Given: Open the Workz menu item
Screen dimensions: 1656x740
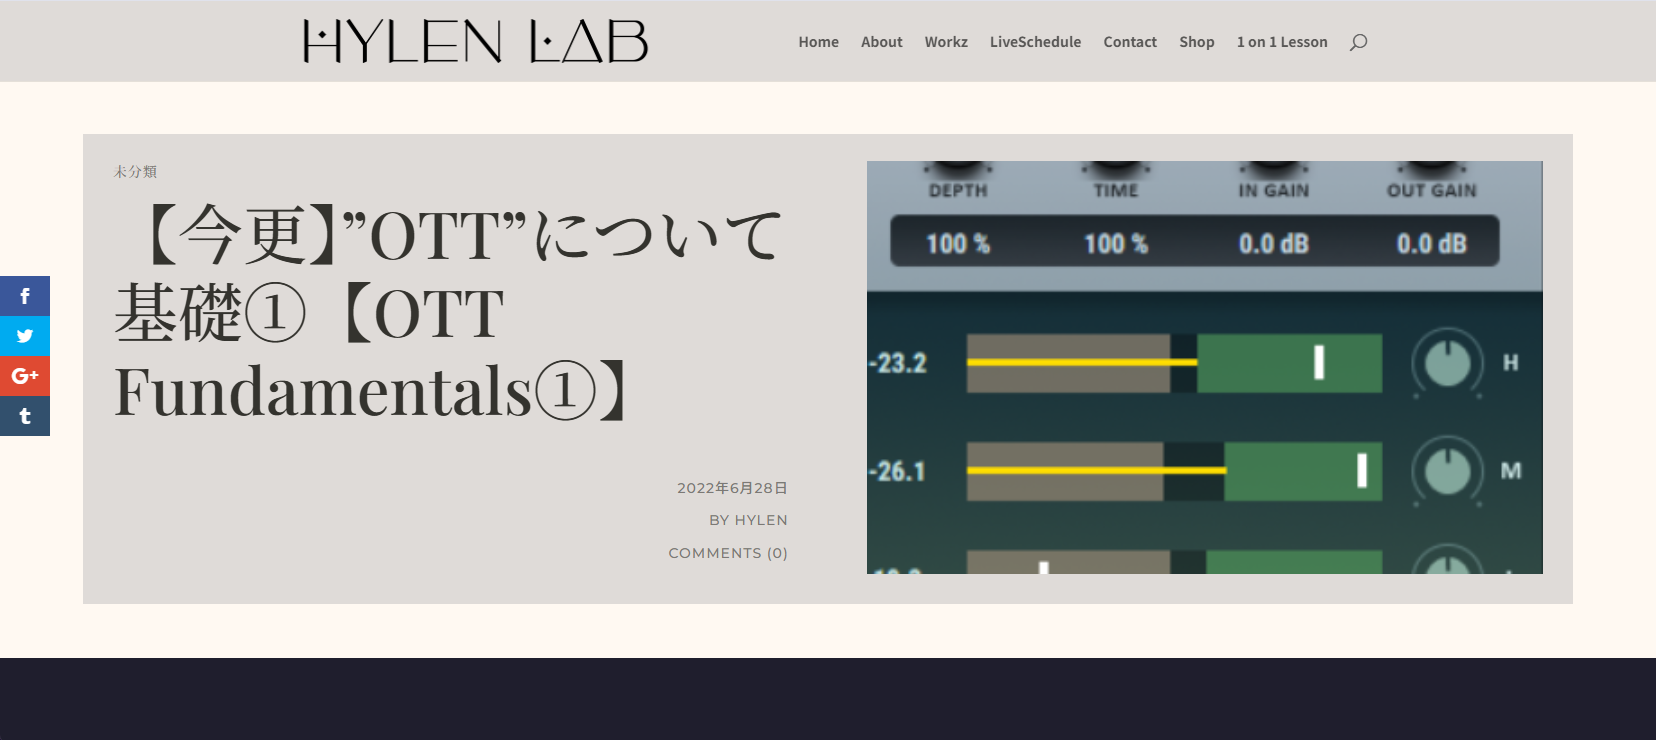Looking at the screenshot, I should [946, 42].
